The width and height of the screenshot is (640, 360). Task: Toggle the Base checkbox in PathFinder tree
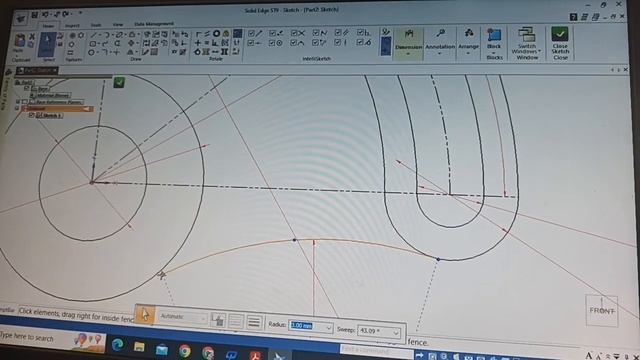(x=27, y=88)
